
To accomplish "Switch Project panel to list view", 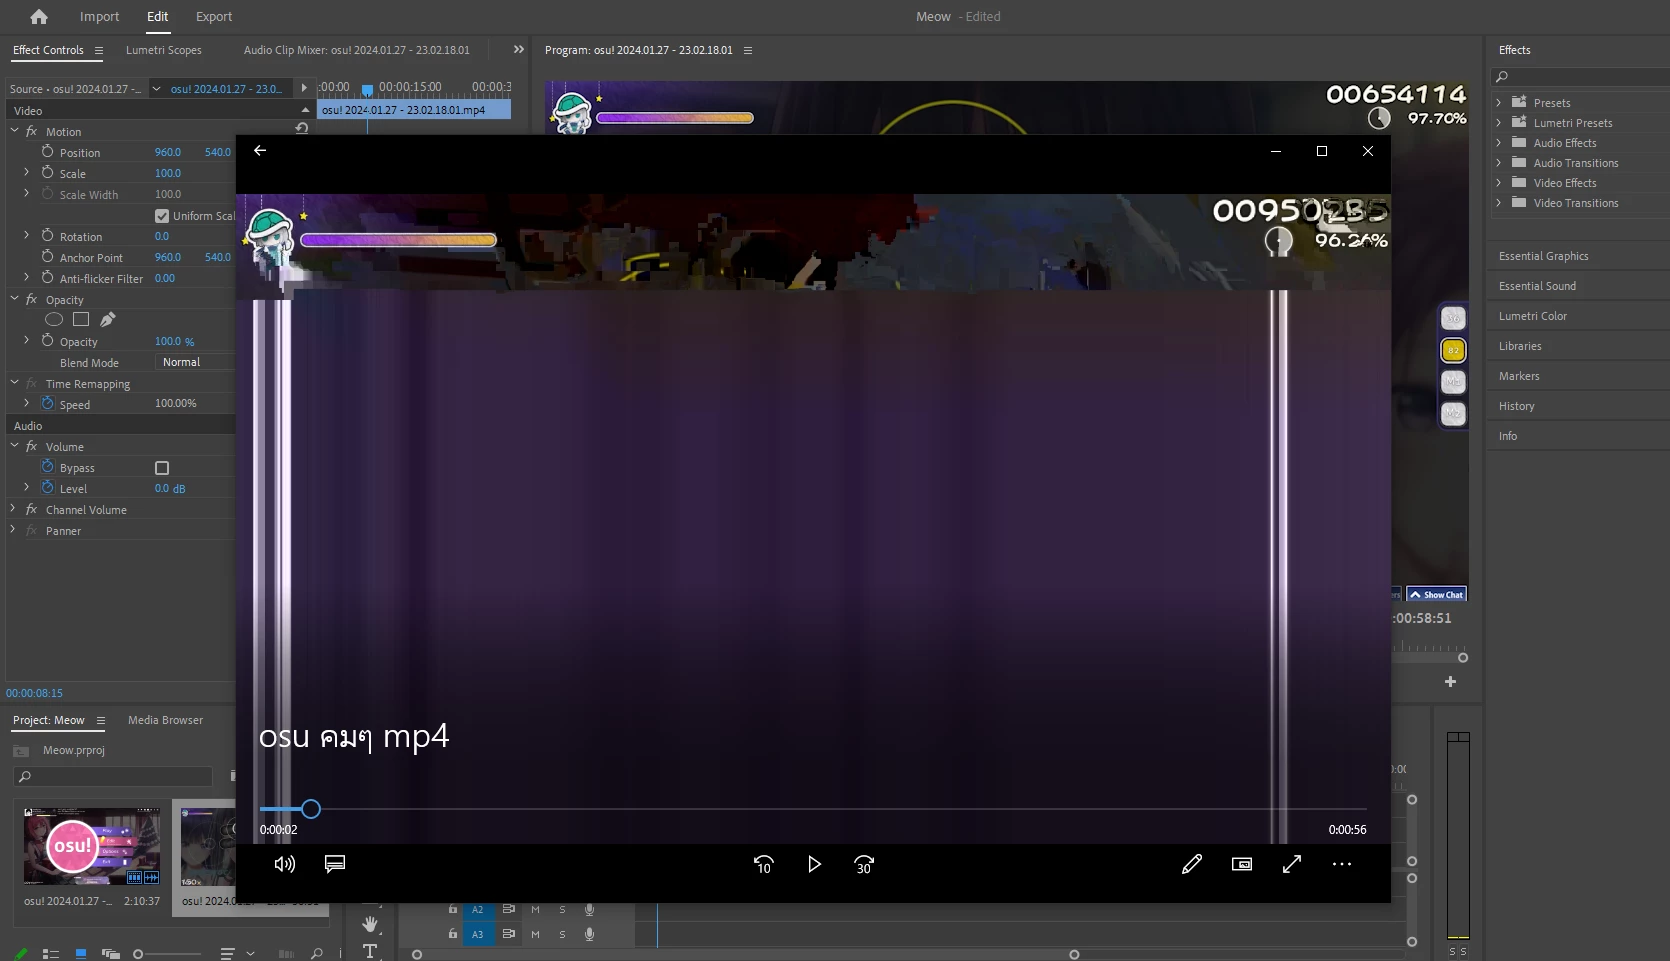I will (51, 954).
